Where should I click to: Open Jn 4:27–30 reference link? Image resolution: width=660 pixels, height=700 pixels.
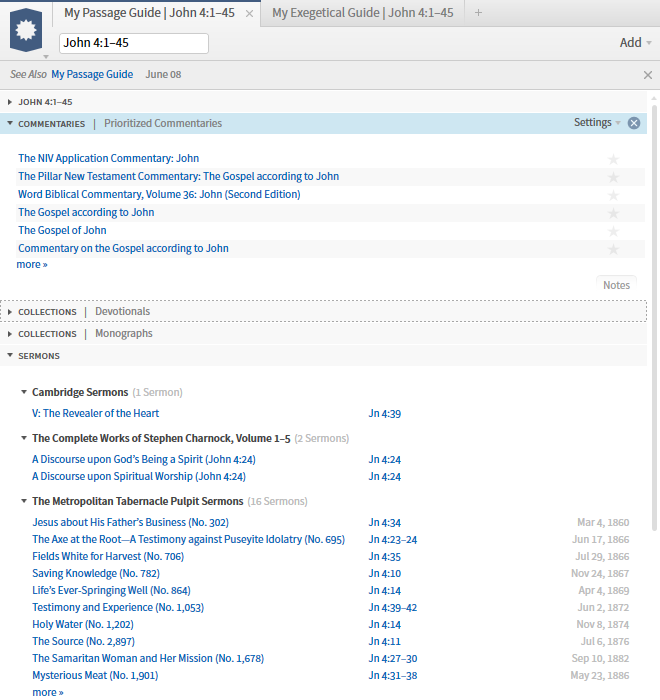(x=393, y=658)
